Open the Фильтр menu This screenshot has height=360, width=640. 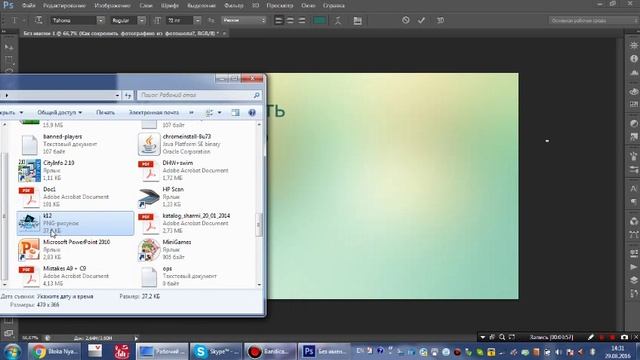pyautogui.click(x=234, y=6)
